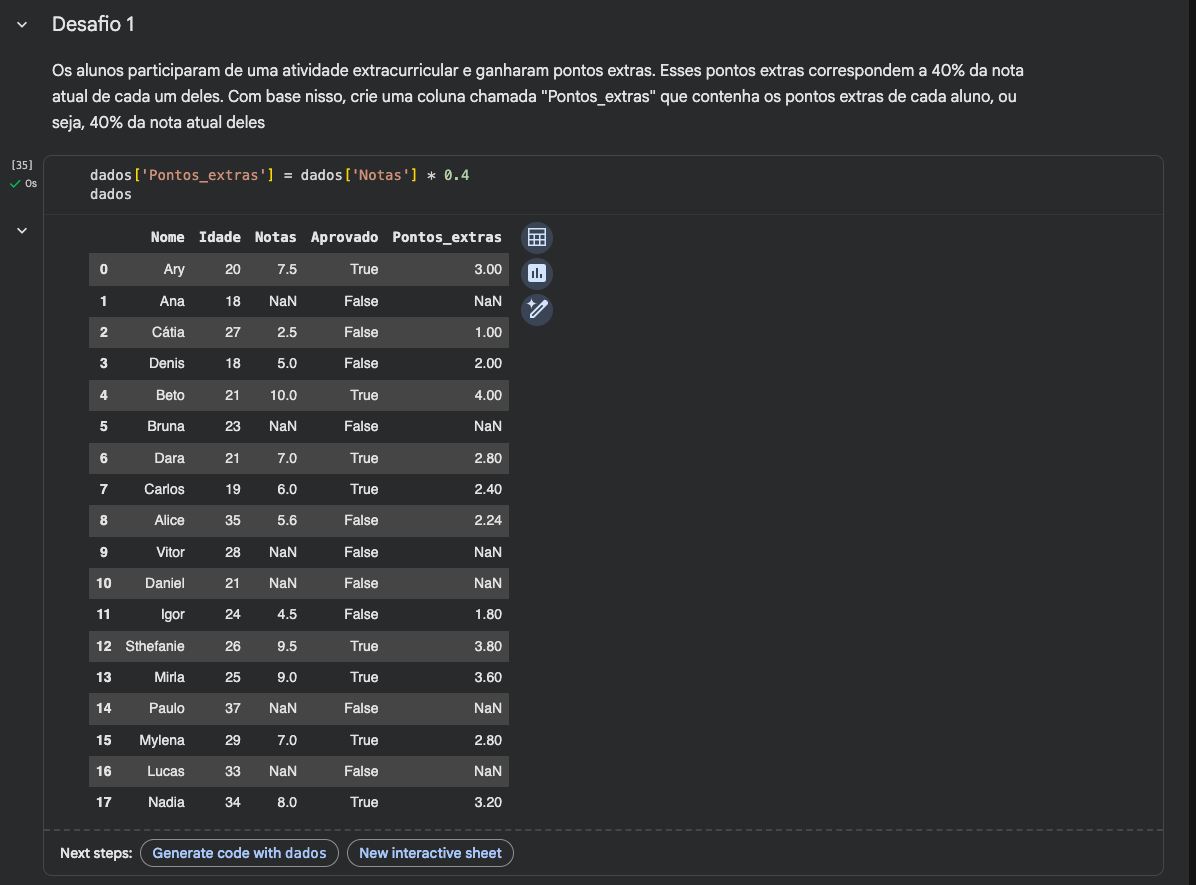Click the second code line 'dados'
The image size is (1196, 885).
[x=111, y=194]
